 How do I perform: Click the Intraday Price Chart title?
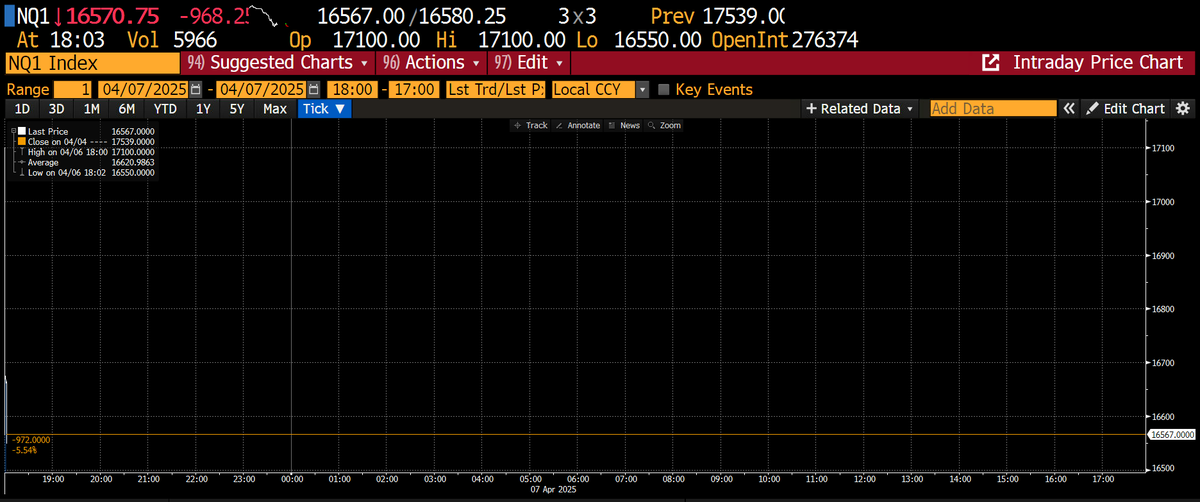click(x=1098, y=62)
